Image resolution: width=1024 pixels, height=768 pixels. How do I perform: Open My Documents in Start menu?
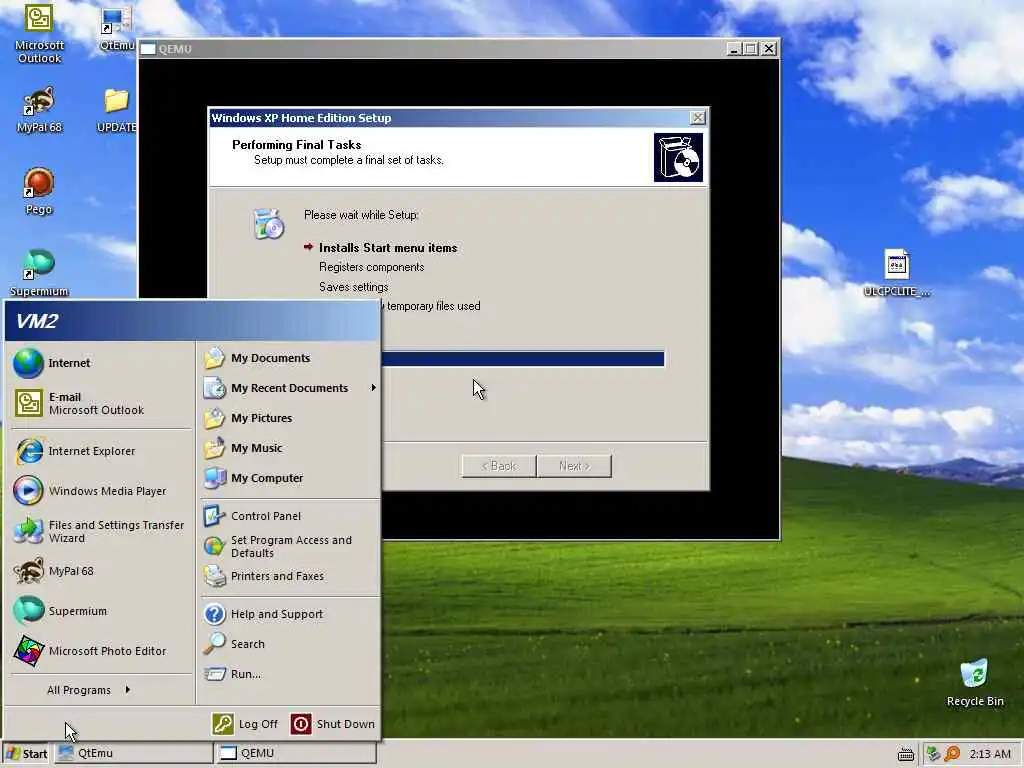point(290,358)
